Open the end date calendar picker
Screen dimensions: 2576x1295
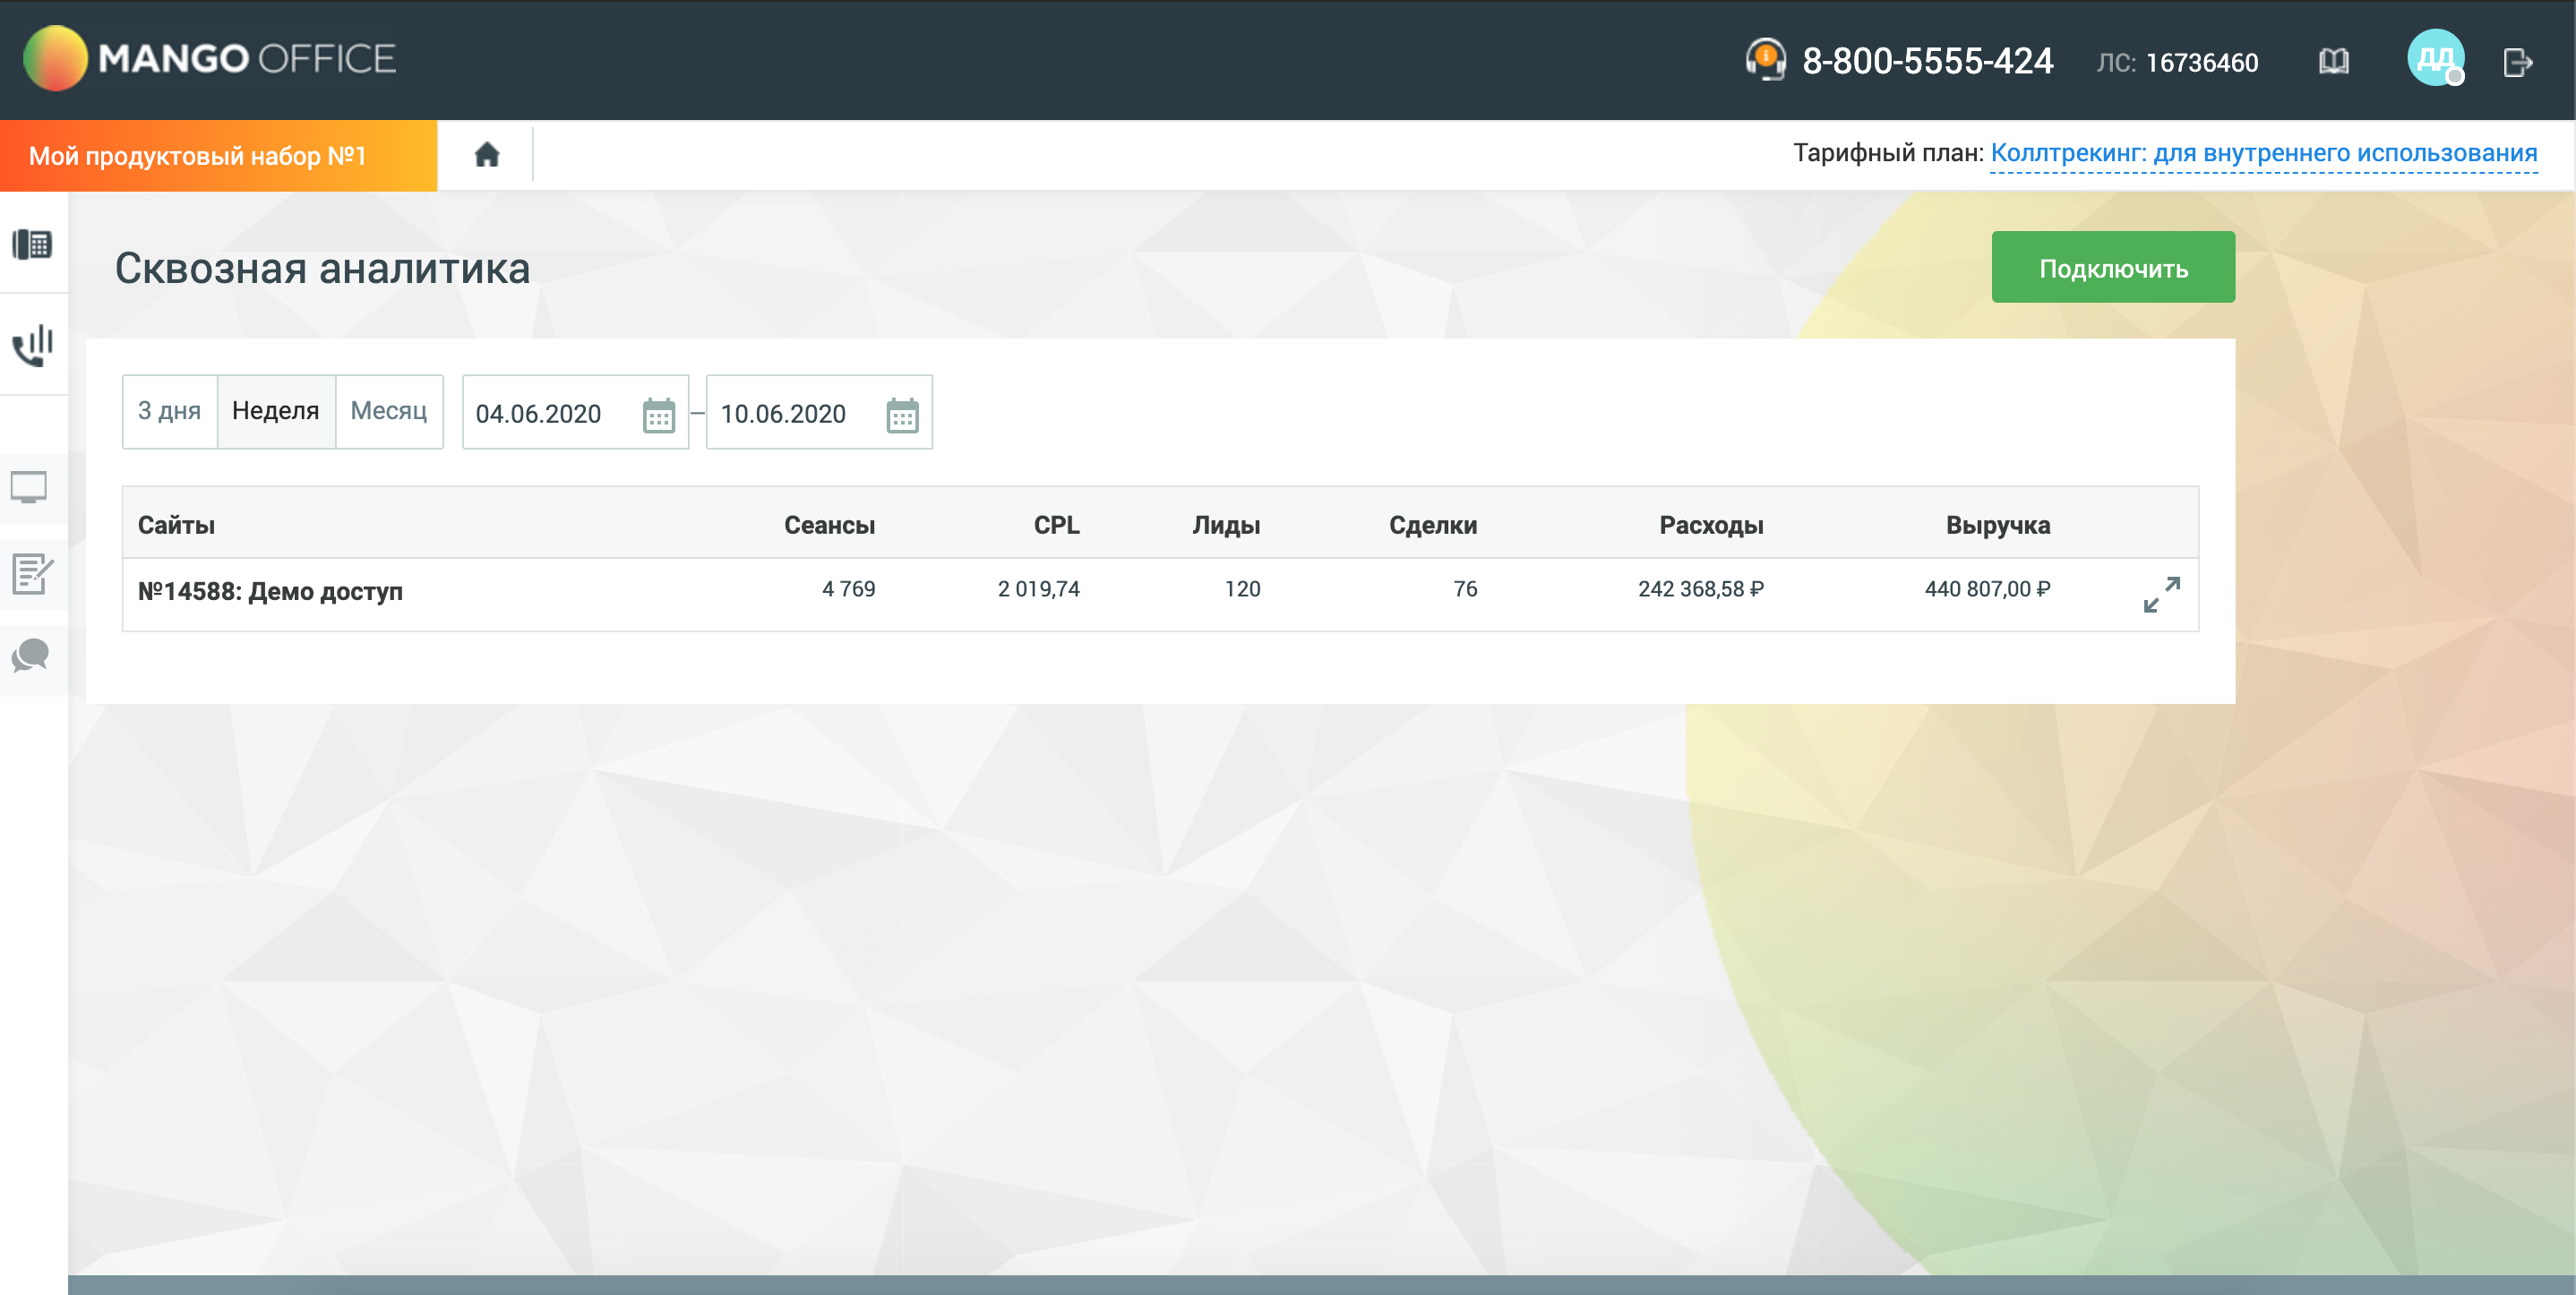pyautogui.click(x=902, y=415)
